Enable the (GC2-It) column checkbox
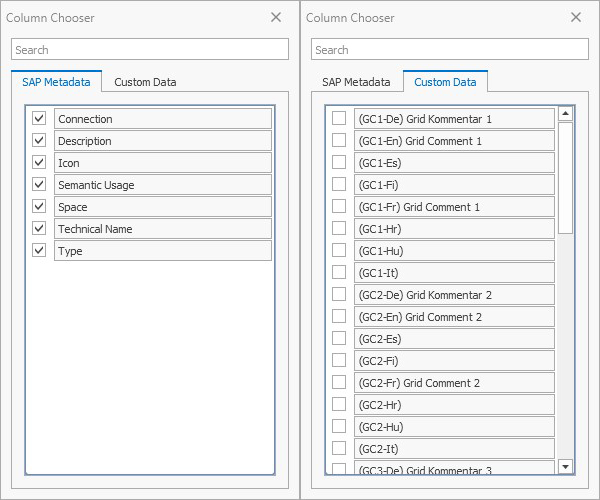 (339, 448)
